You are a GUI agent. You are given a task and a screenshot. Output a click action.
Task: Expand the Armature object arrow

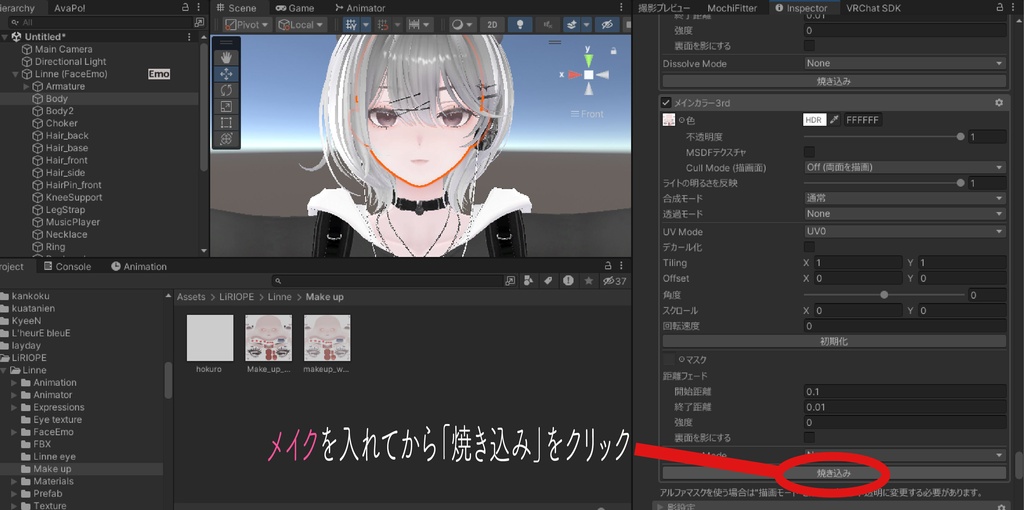point(27,86)
